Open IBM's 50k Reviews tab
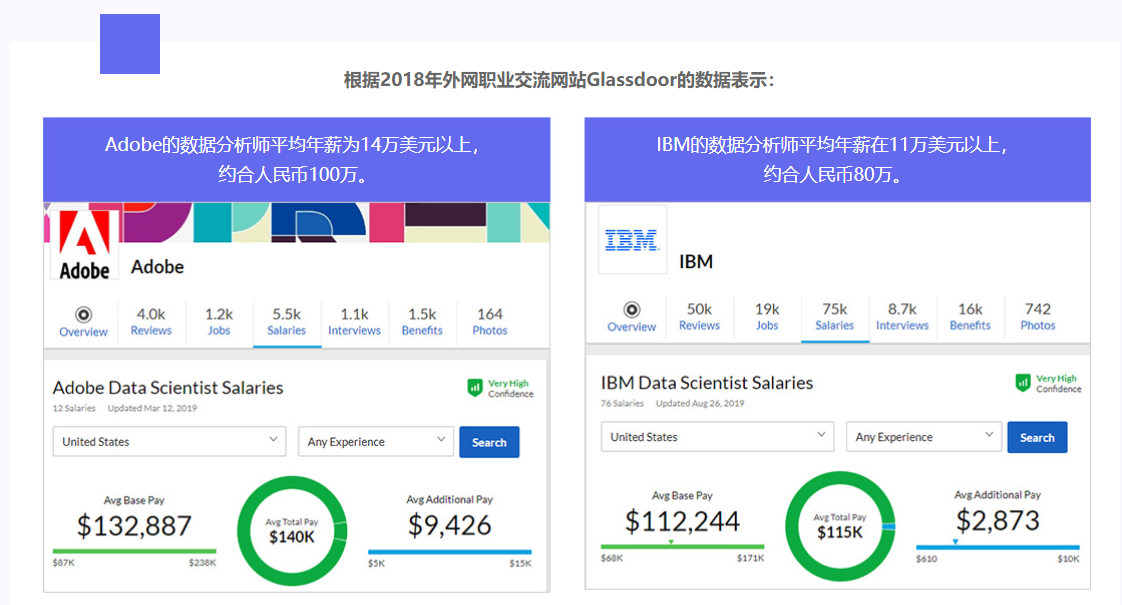The height and width of the screenshot is (605, 1122). click(x=699, y=316)
